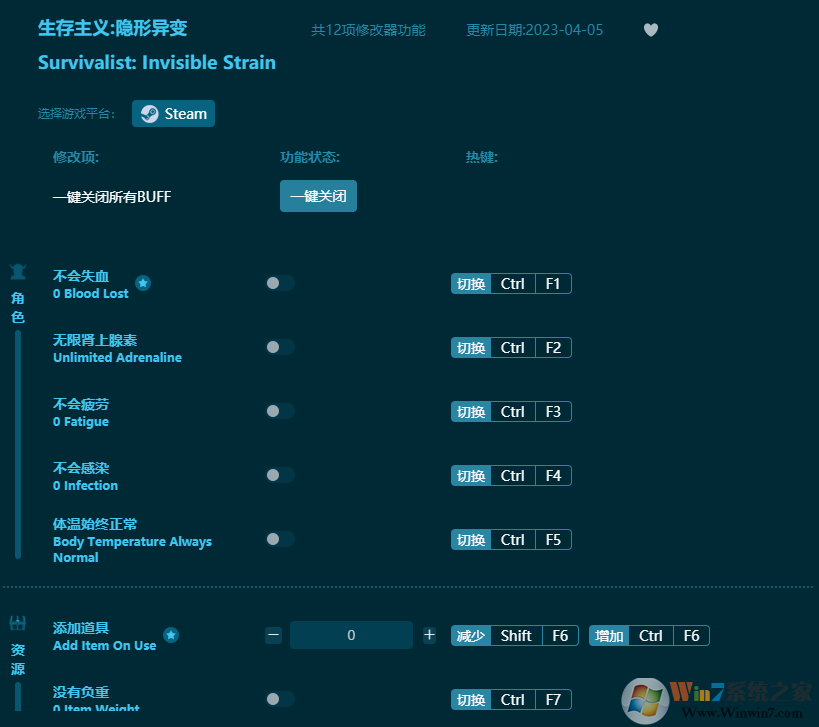Click the plus stepper for Add Item On Use
Screen dimensions: 819x727
(429, 634)
